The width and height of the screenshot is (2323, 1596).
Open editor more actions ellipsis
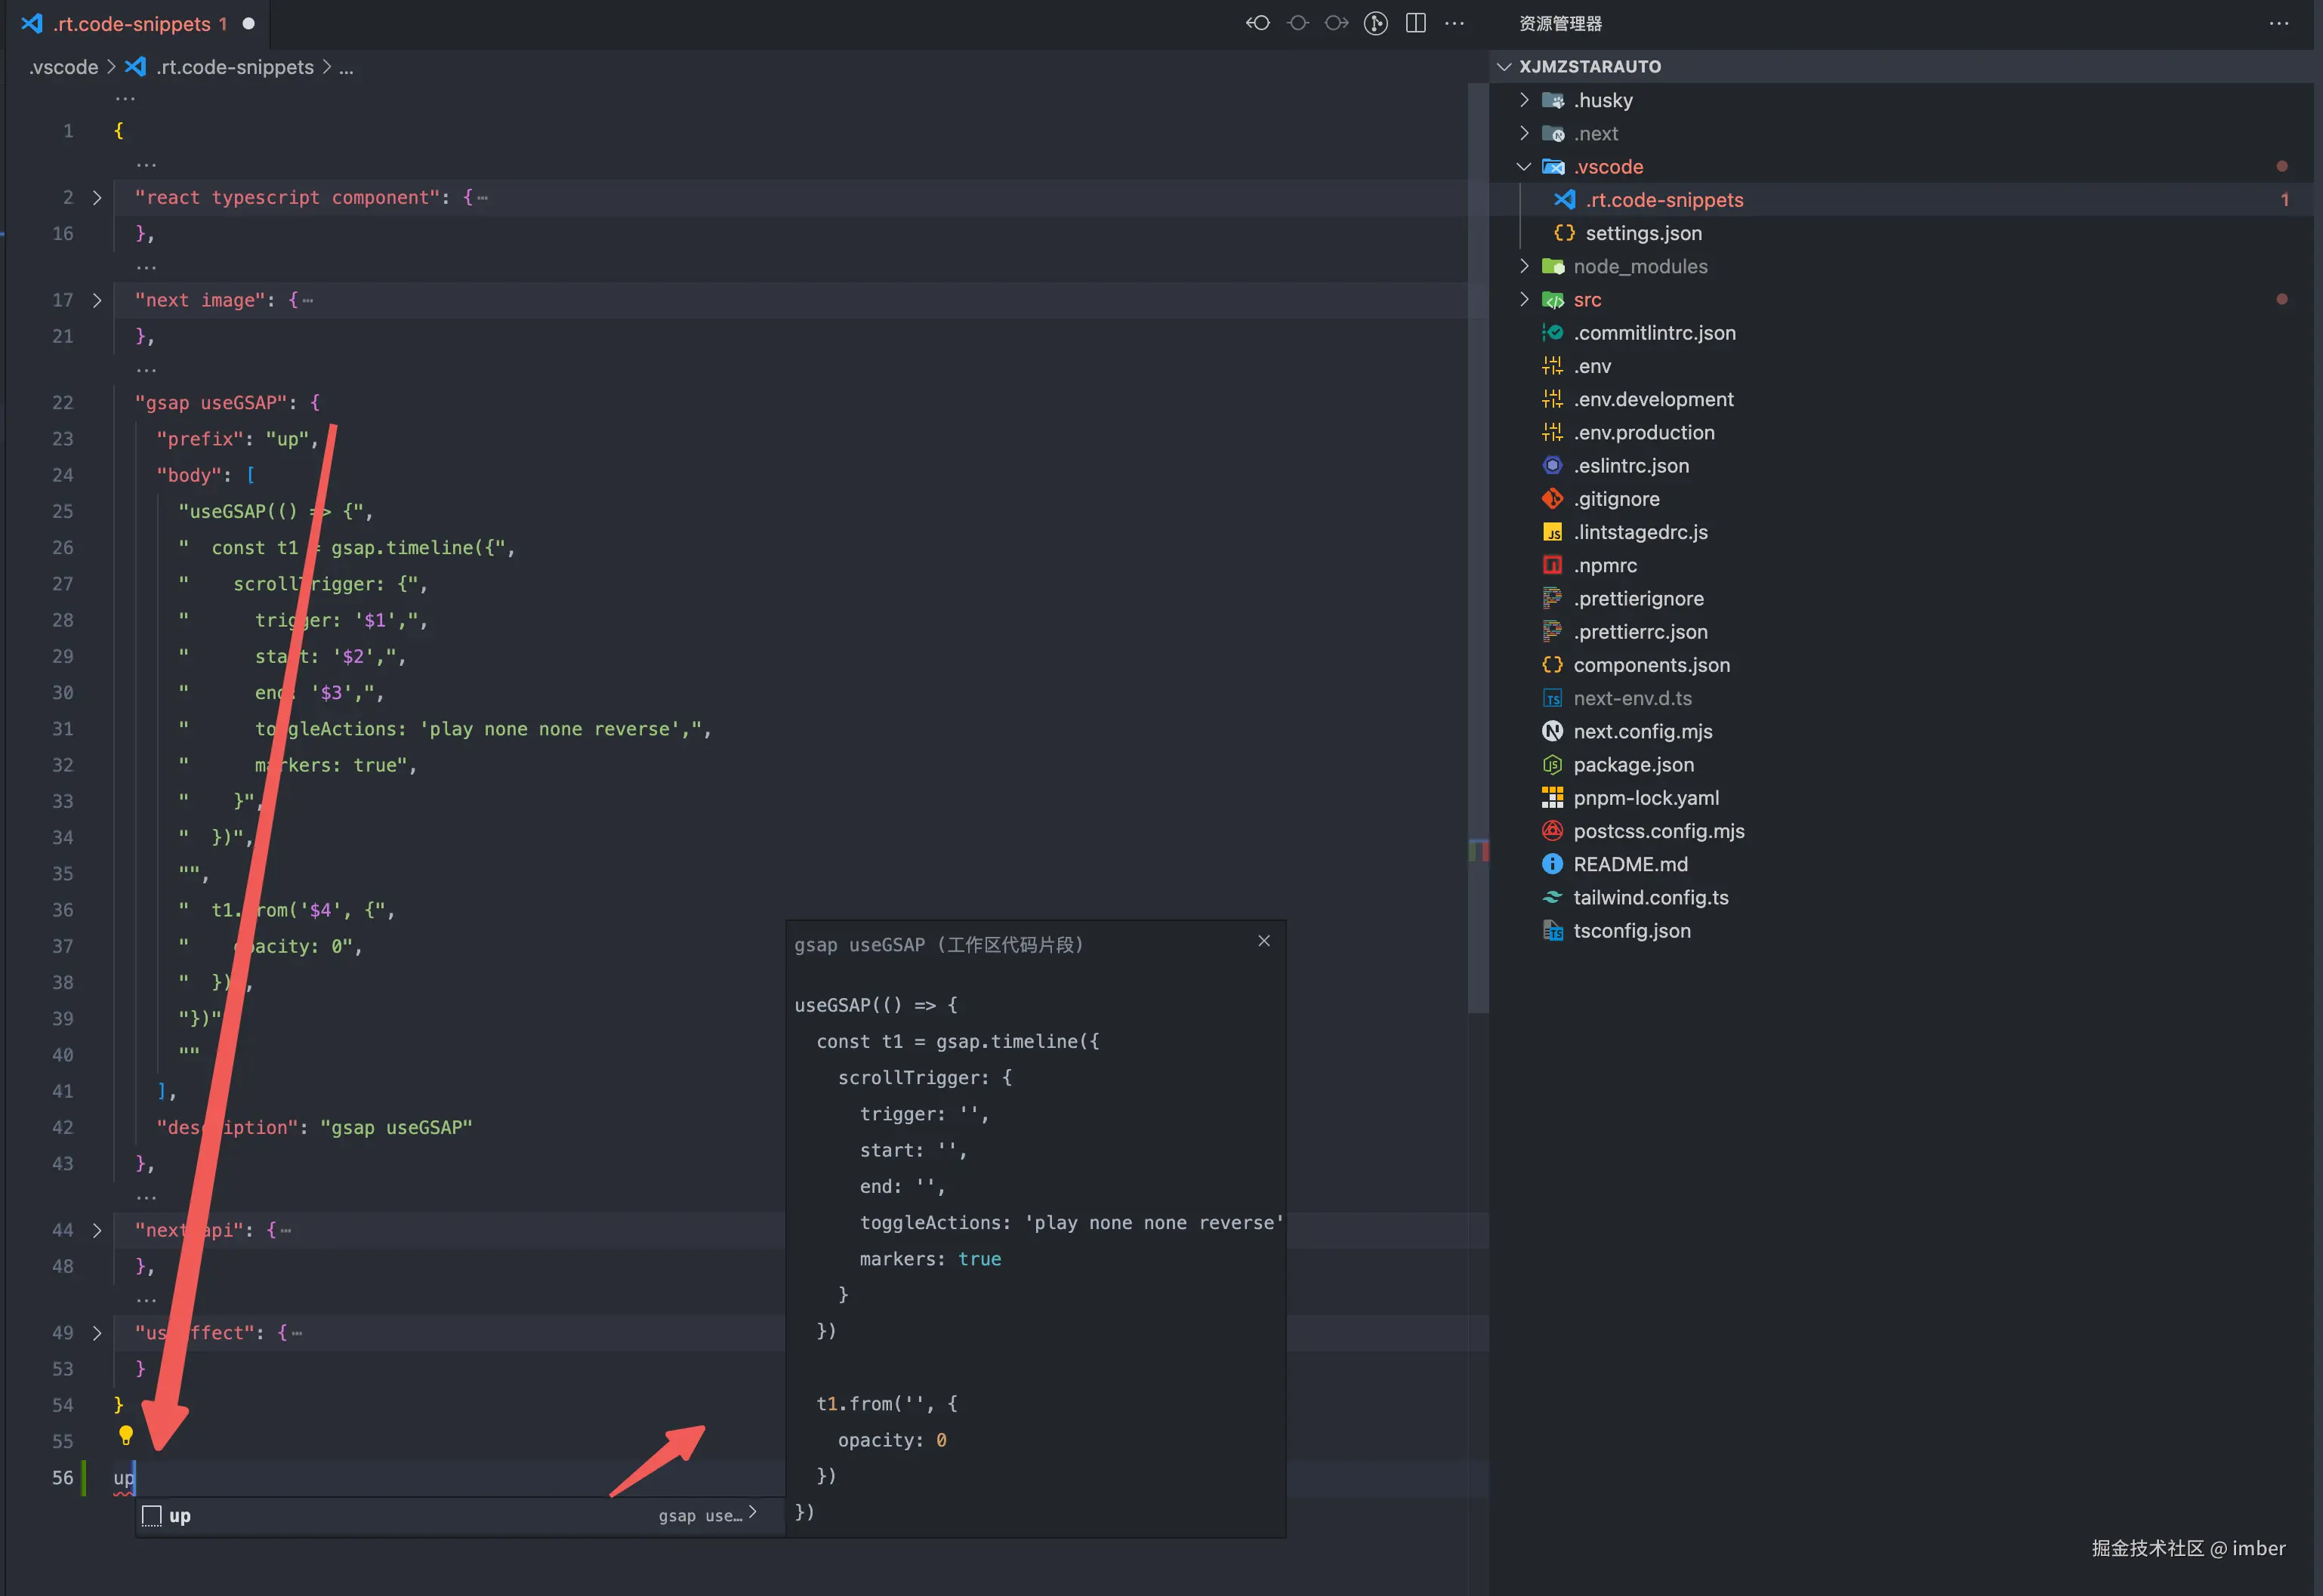1455,23
